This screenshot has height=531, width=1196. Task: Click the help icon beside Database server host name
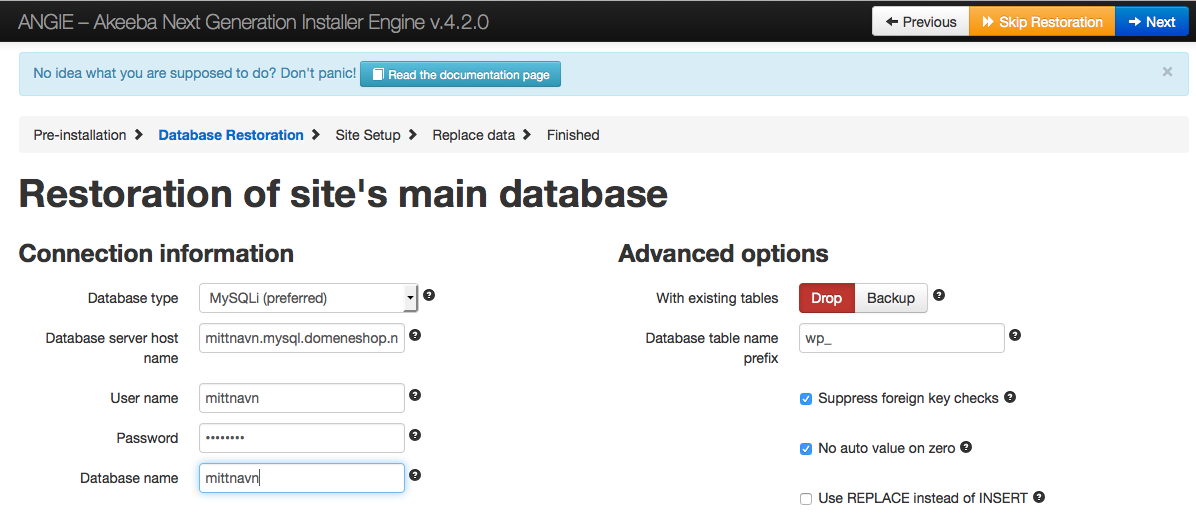(415, 335)
